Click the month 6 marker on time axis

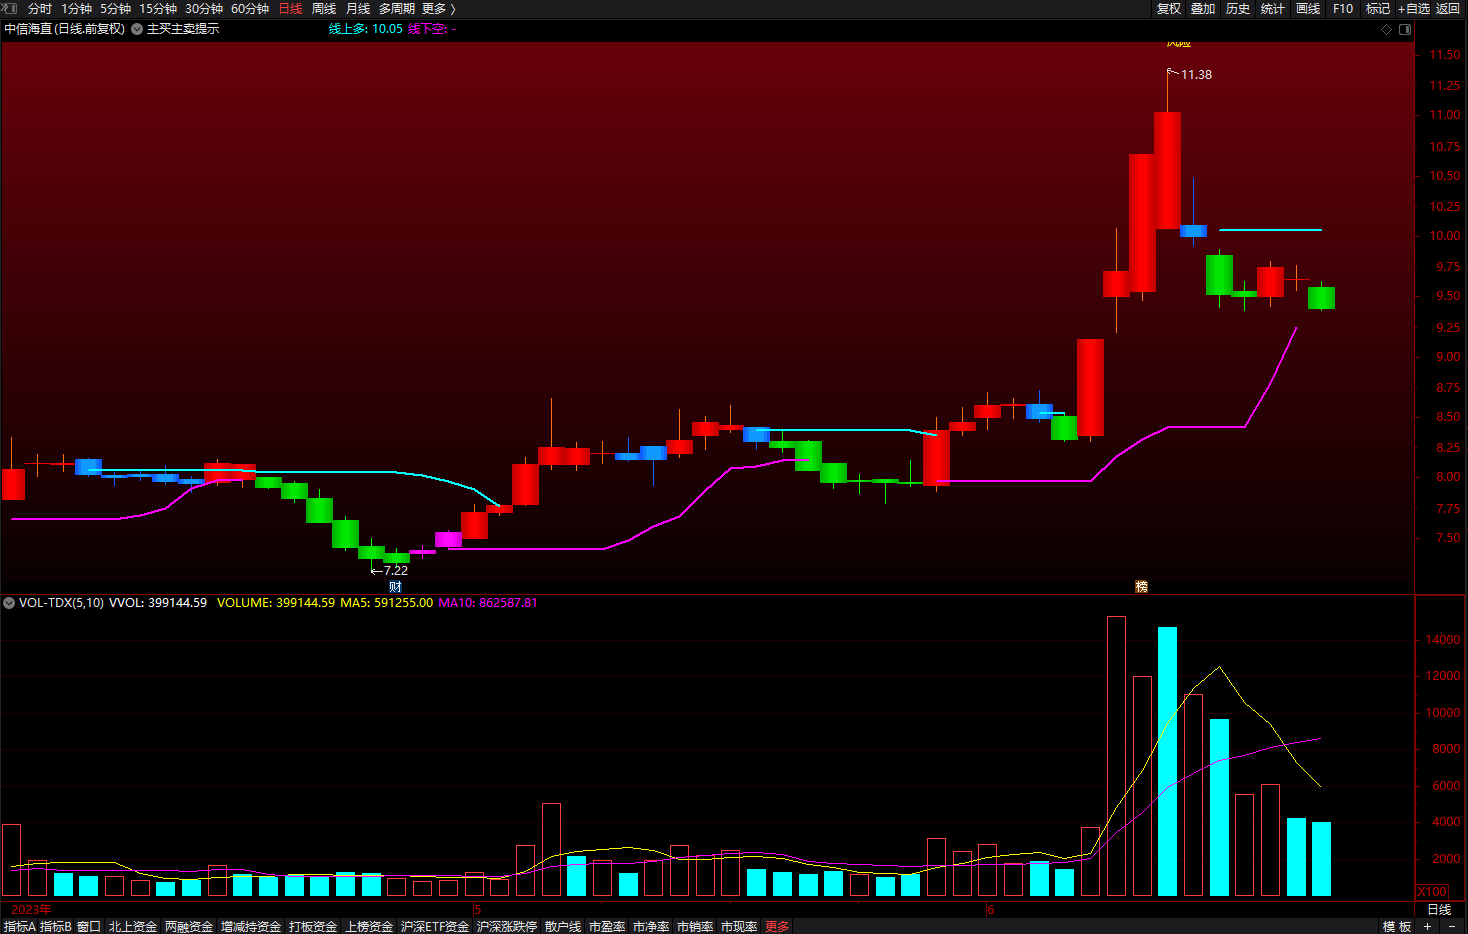click(x=991, y=910)
